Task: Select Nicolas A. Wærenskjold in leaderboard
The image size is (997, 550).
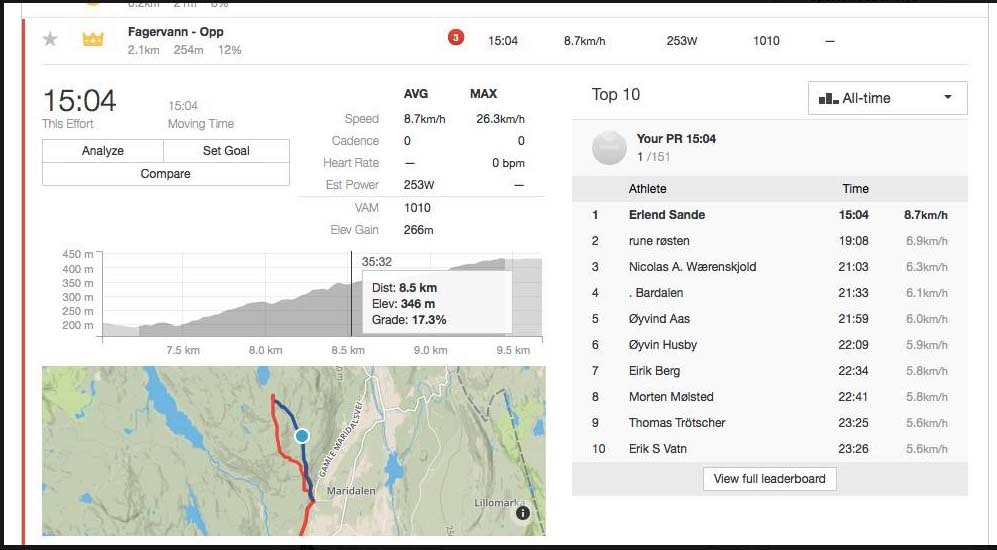Action: pyautogui.click(x=692, y=267)
